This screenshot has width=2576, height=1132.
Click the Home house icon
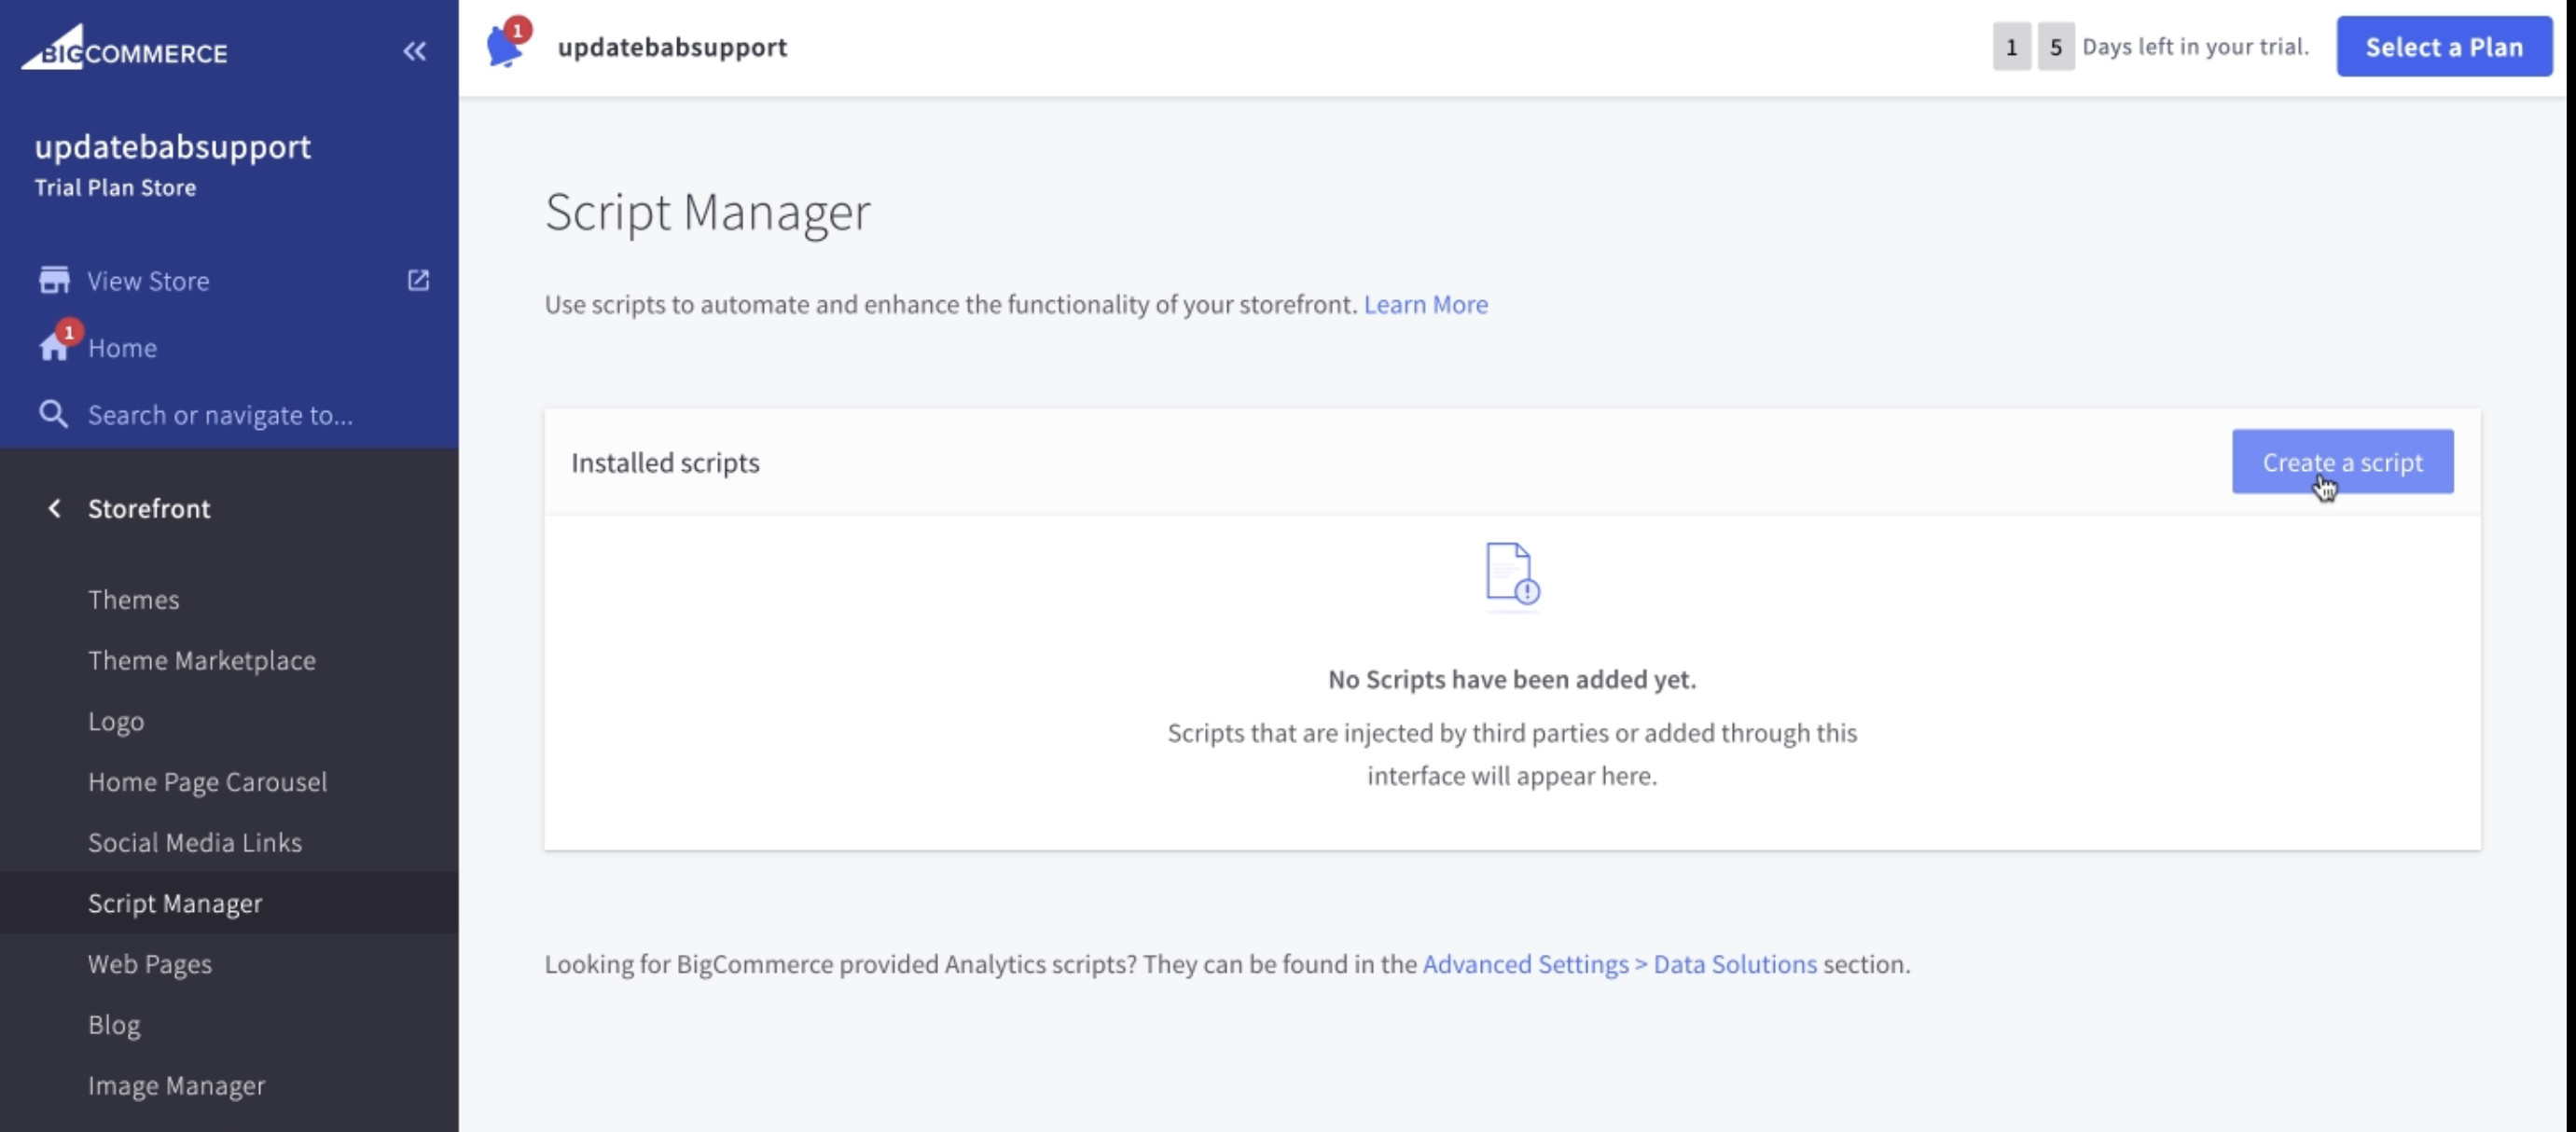pyautogui.click(x=54, y=347)
